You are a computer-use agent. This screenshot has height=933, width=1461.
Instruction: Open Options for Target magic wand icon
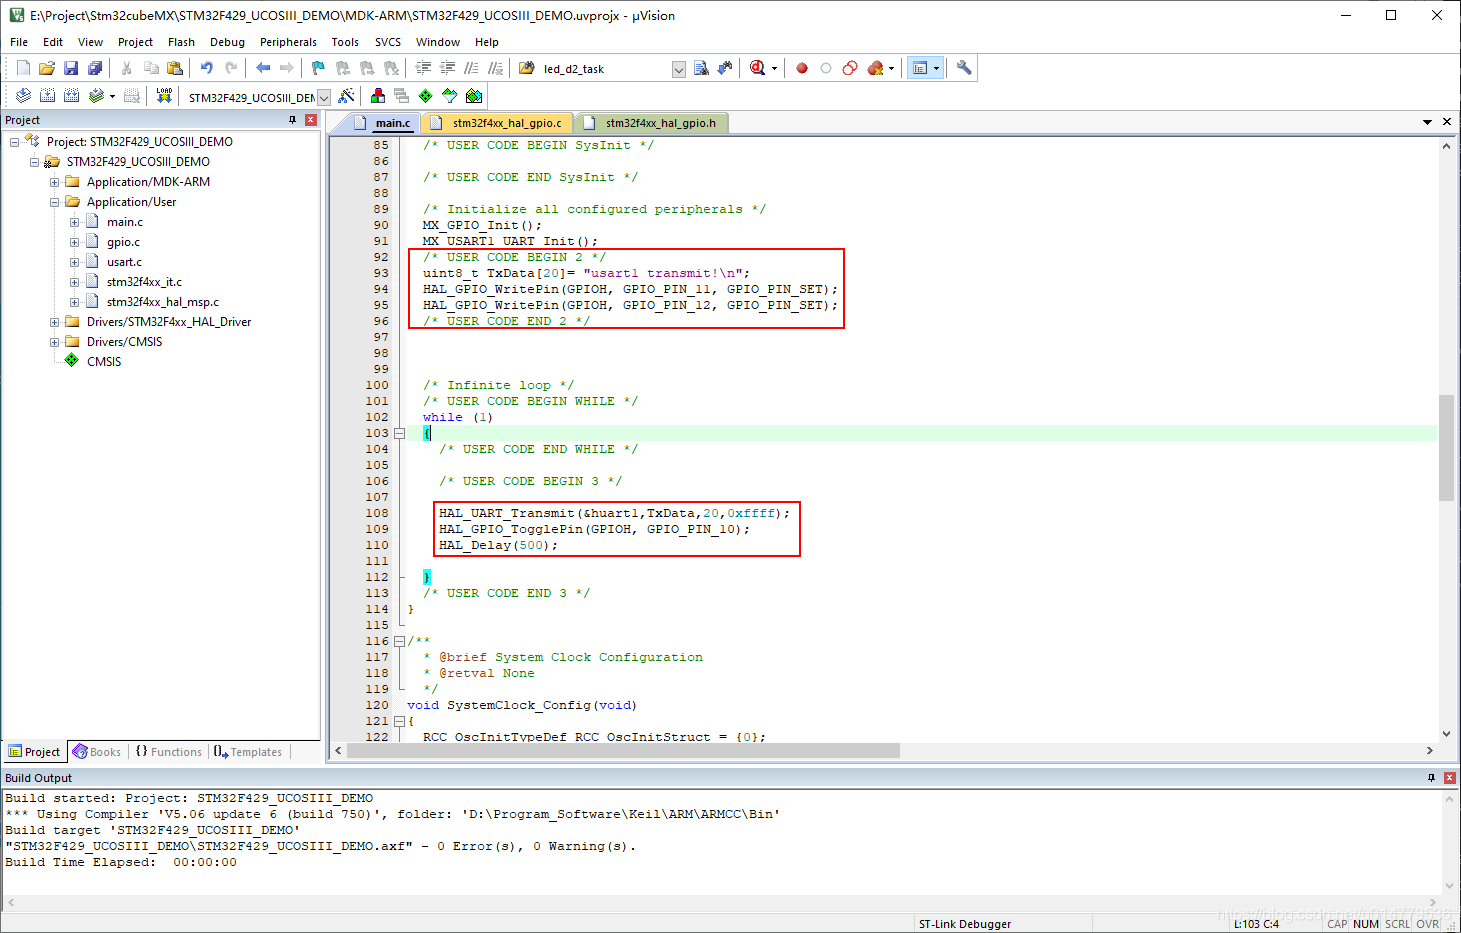(346, 96)
